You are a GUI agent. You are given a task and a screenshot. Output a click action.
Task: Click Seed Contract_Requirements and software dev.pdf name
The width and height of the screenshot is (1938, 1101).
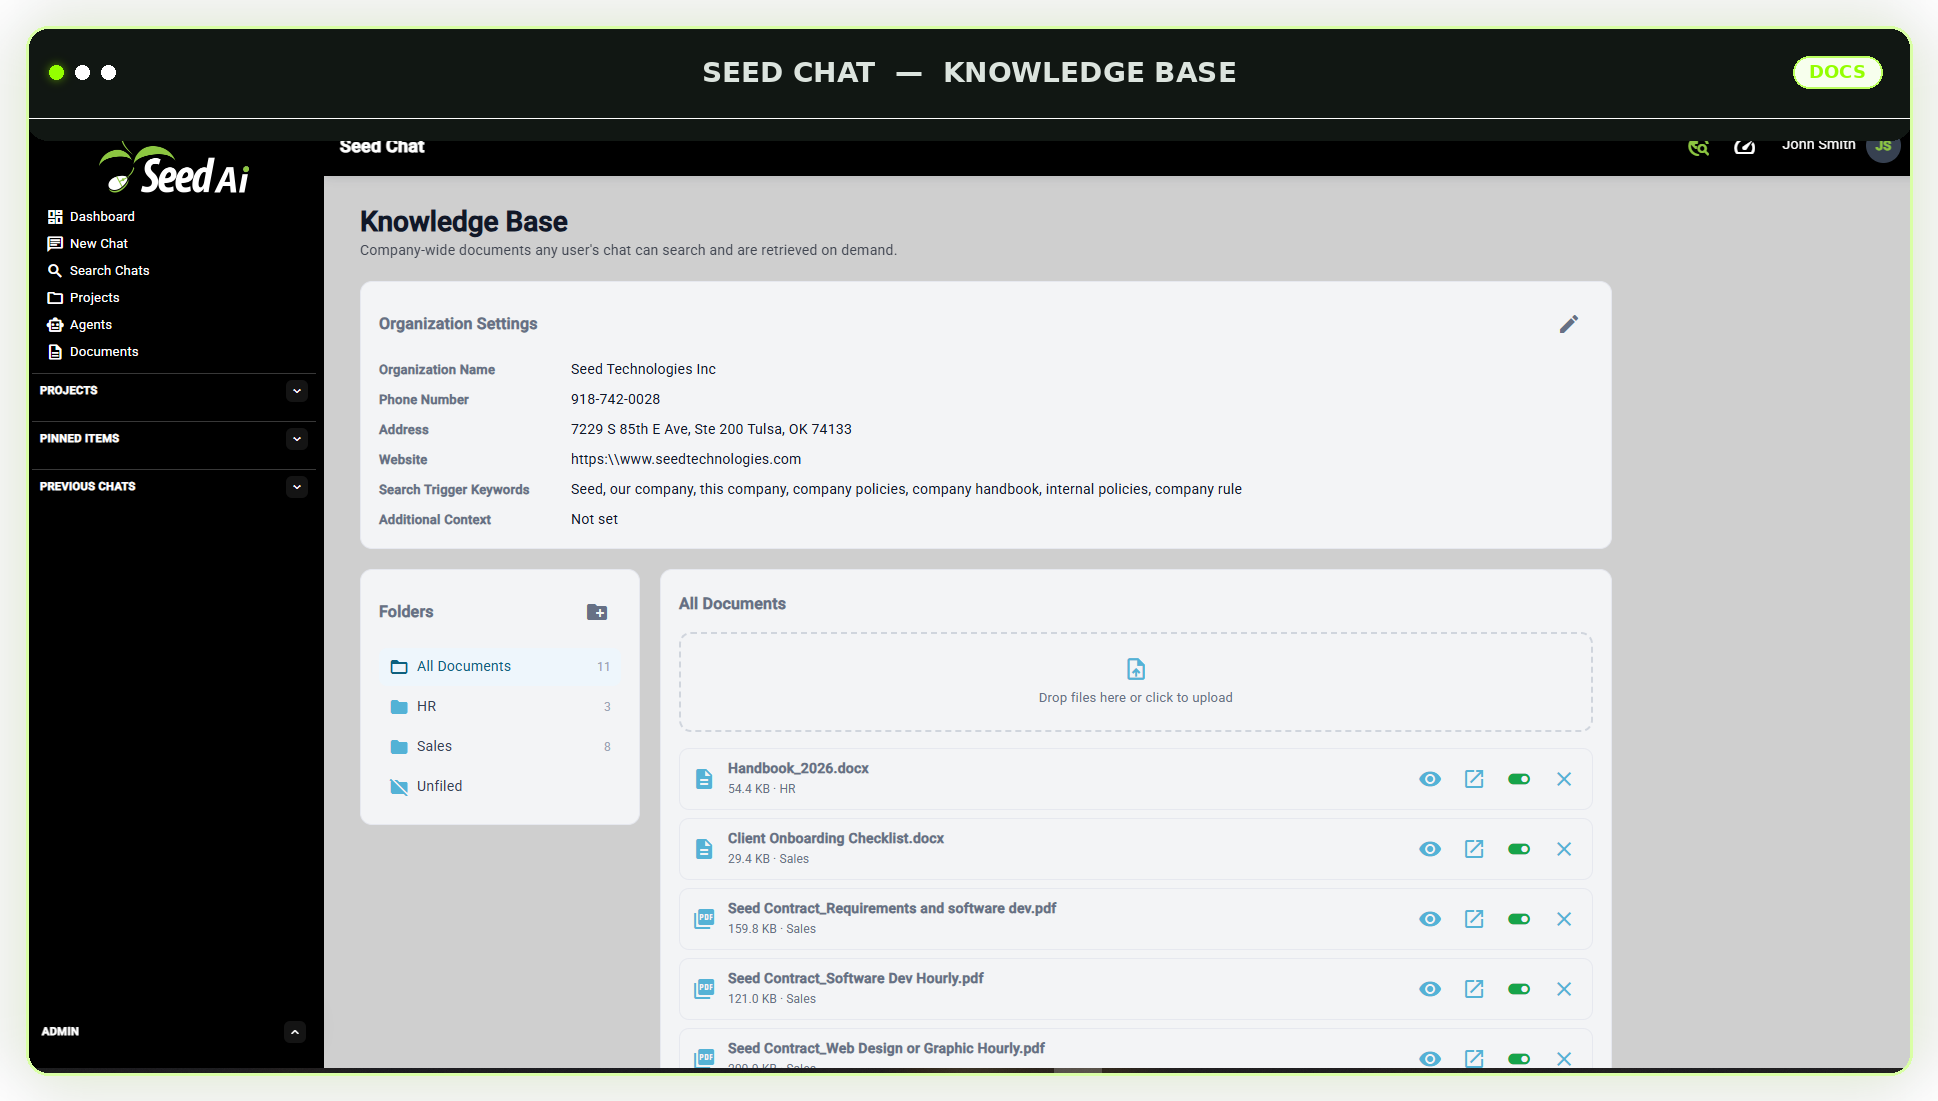click(892, 908)
